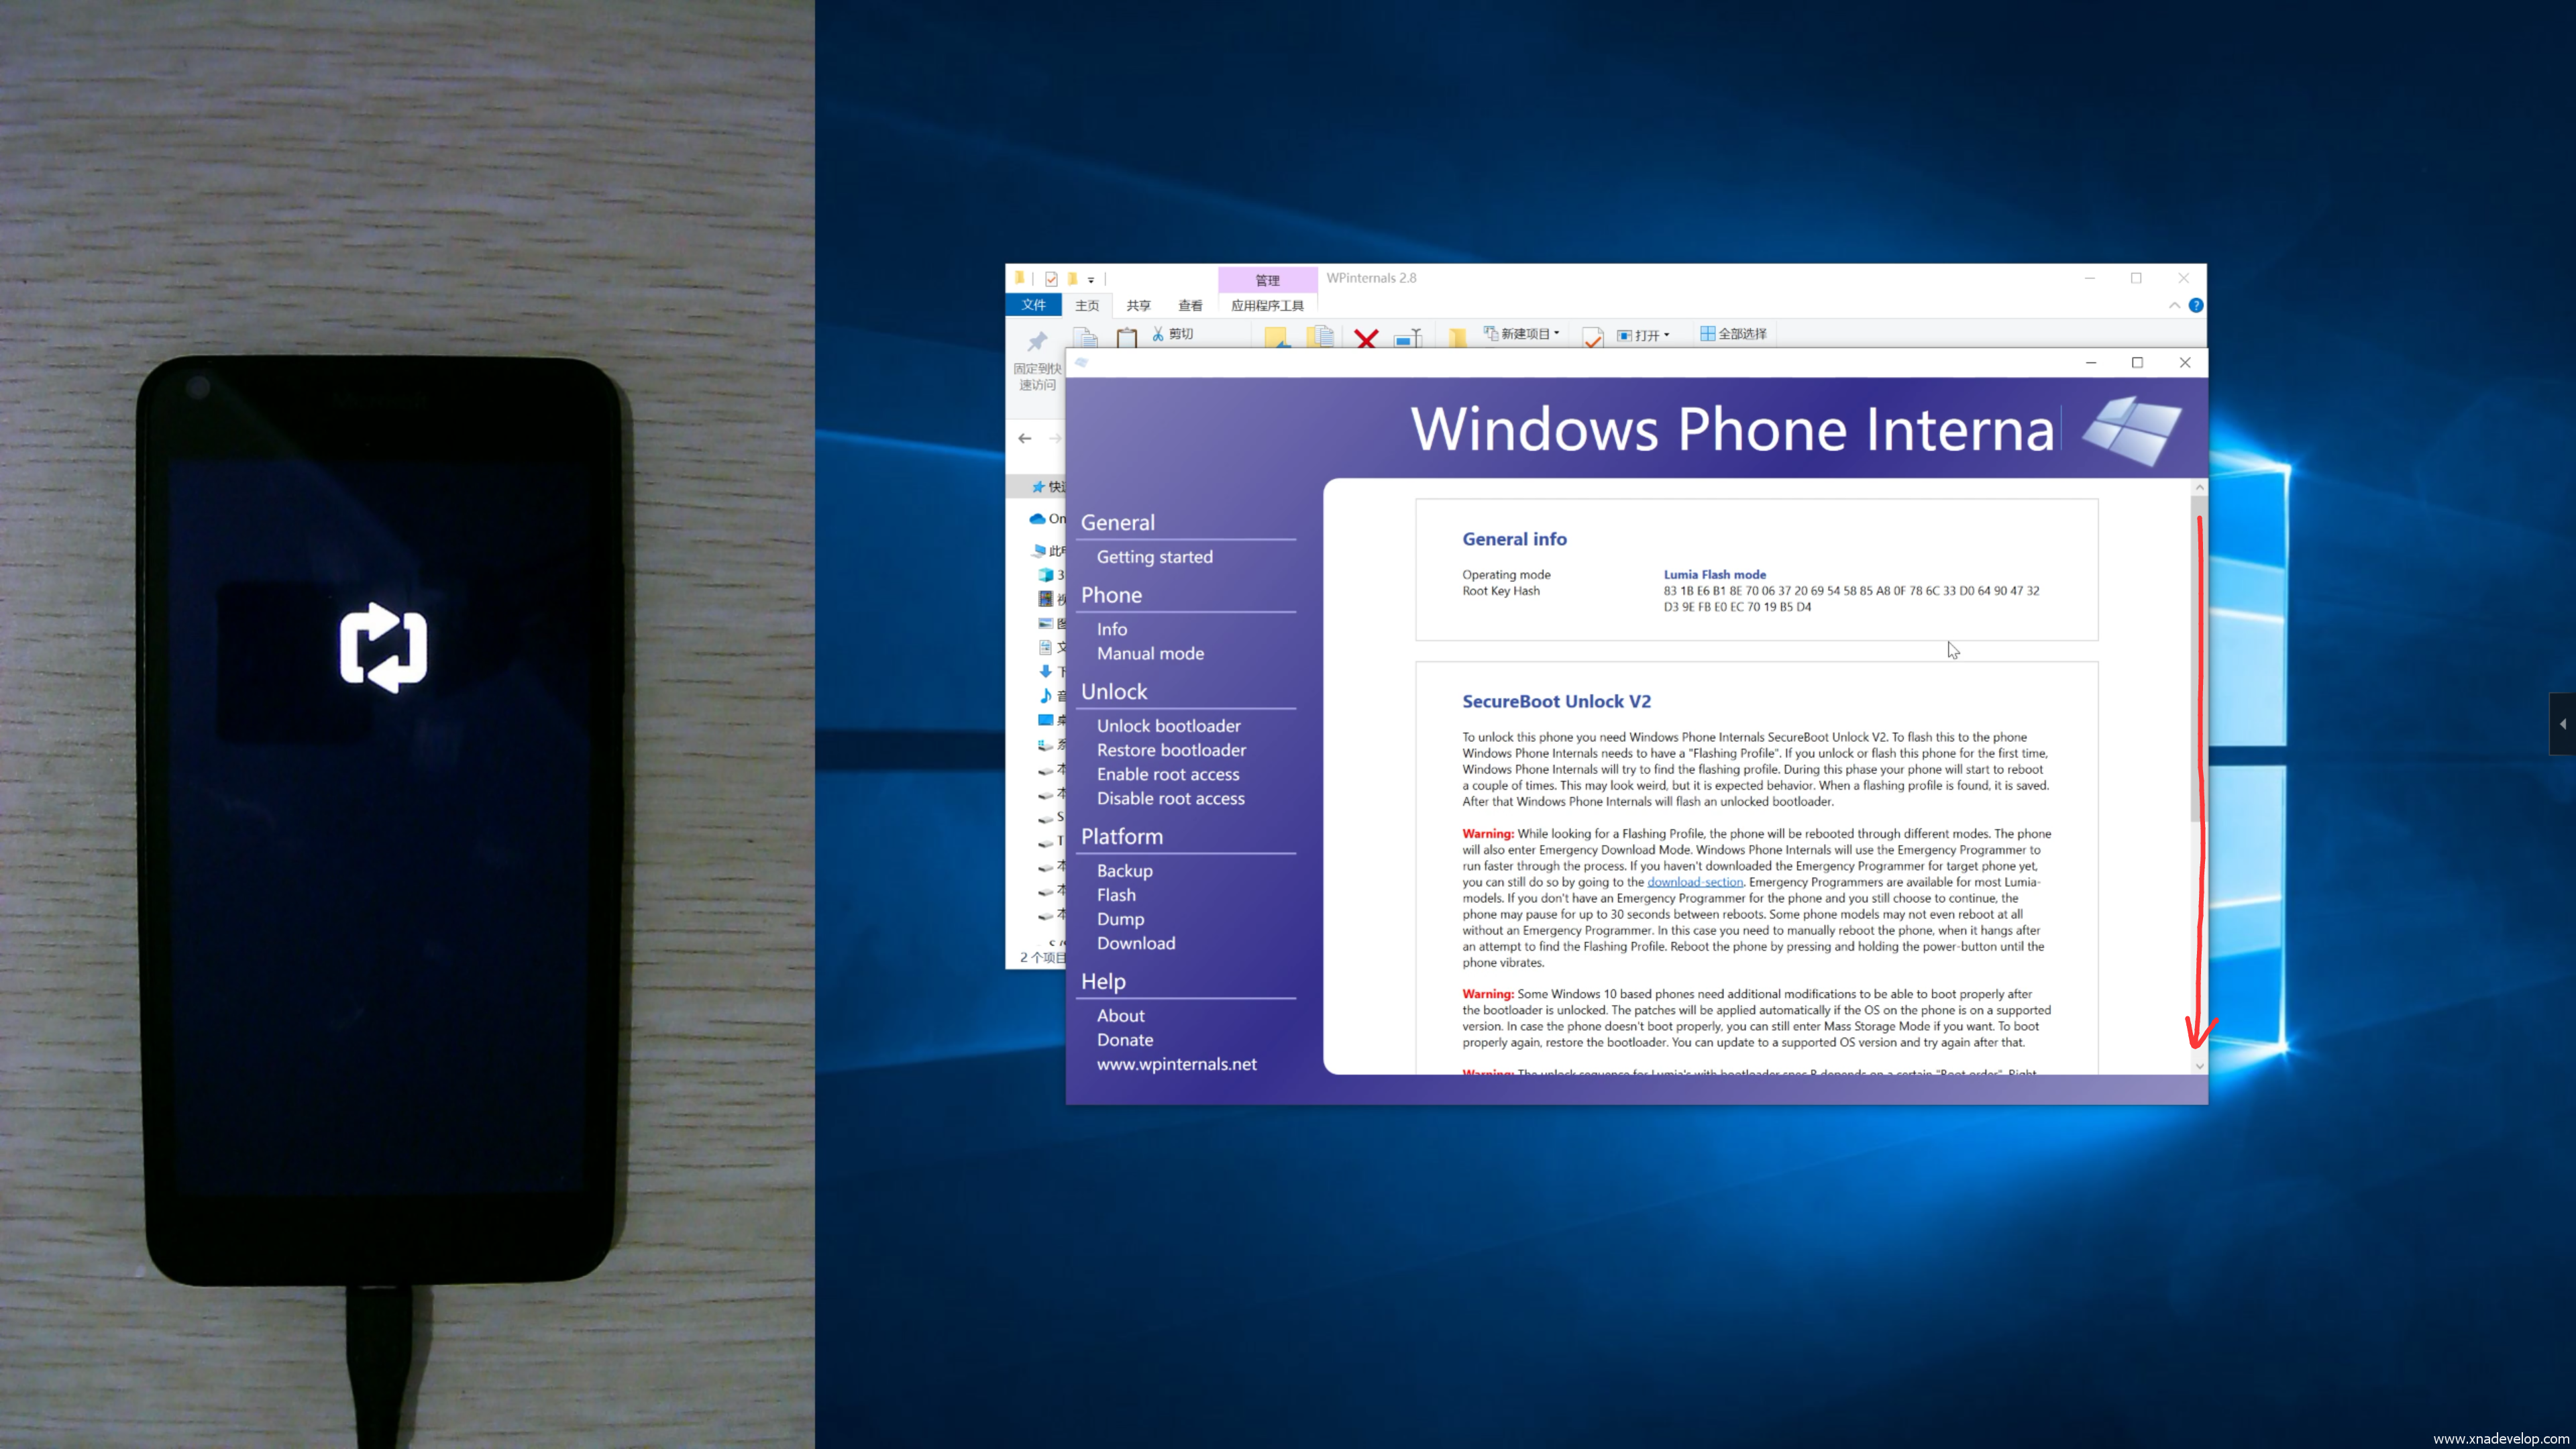Click the blue help question mark icon
The image size is (2576, 1449).
2196,305
